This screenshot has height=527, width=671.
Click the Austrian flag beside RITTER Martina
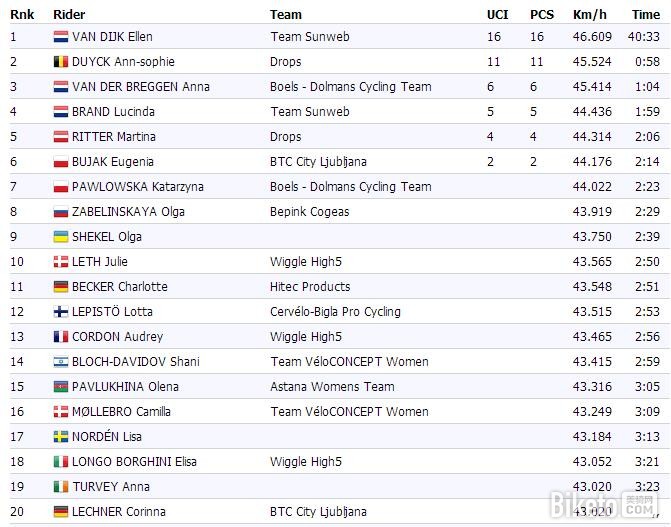(60, 137)
